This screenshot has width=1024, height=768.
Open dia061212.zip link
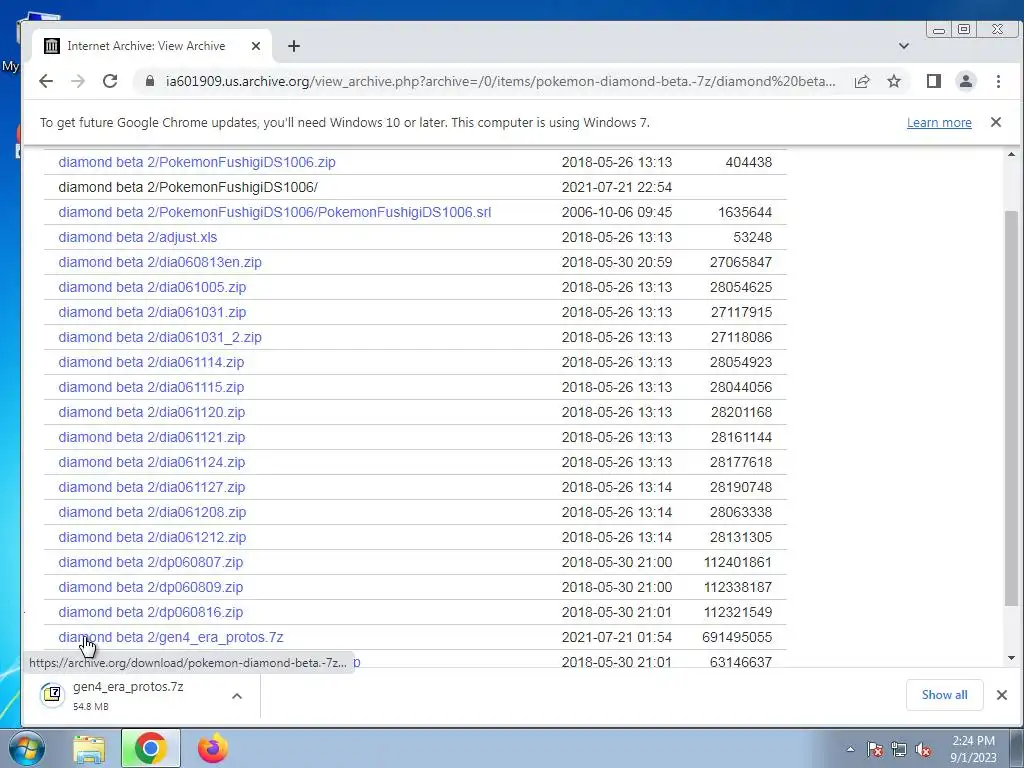click(x=152, y=537)
